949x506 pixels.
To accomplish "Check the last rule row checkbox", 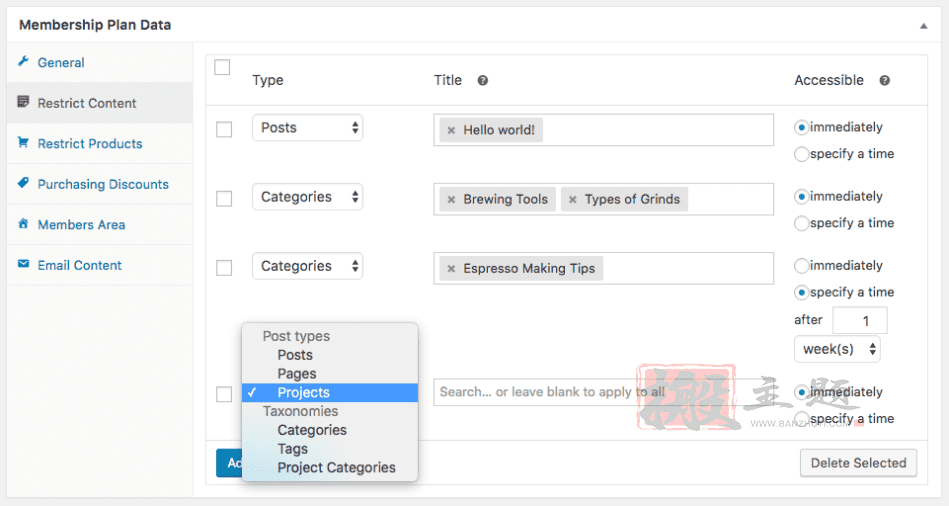I will [224, 393].
